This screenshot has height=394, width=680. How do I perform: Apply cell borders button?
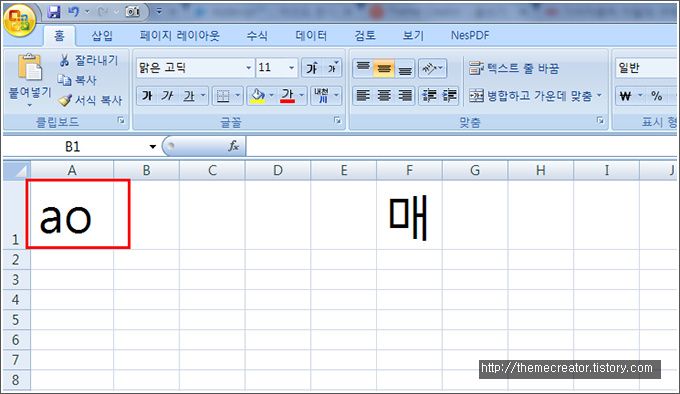click(223, 95)
